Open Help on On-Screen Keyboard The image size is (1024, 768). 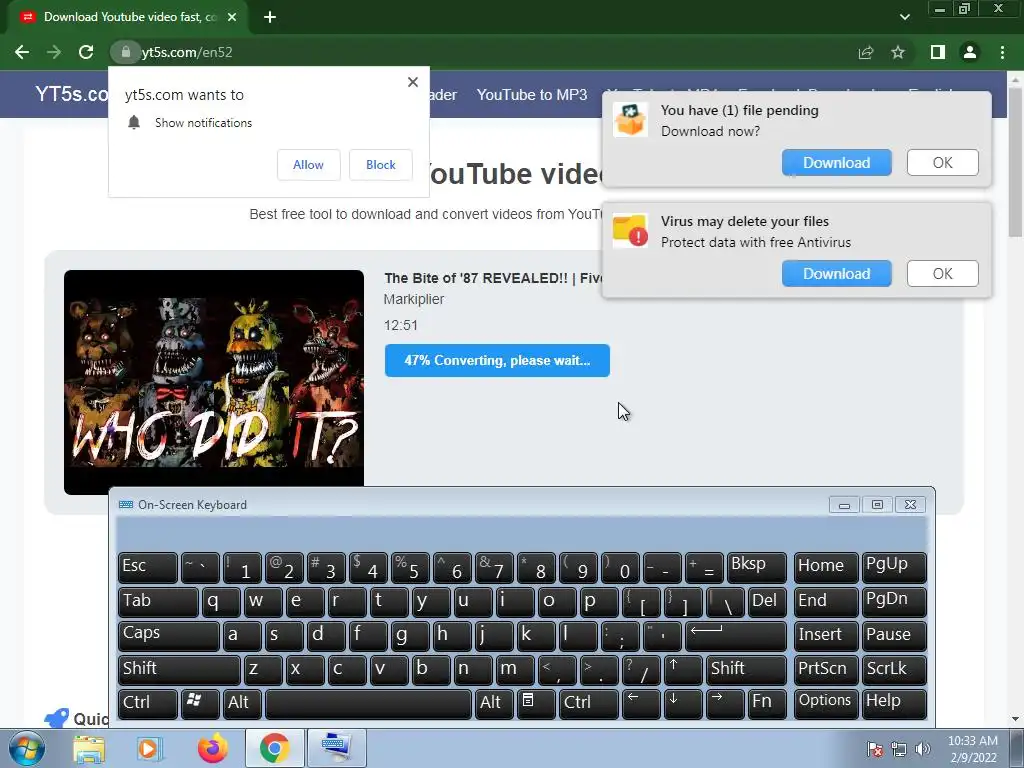894,703
